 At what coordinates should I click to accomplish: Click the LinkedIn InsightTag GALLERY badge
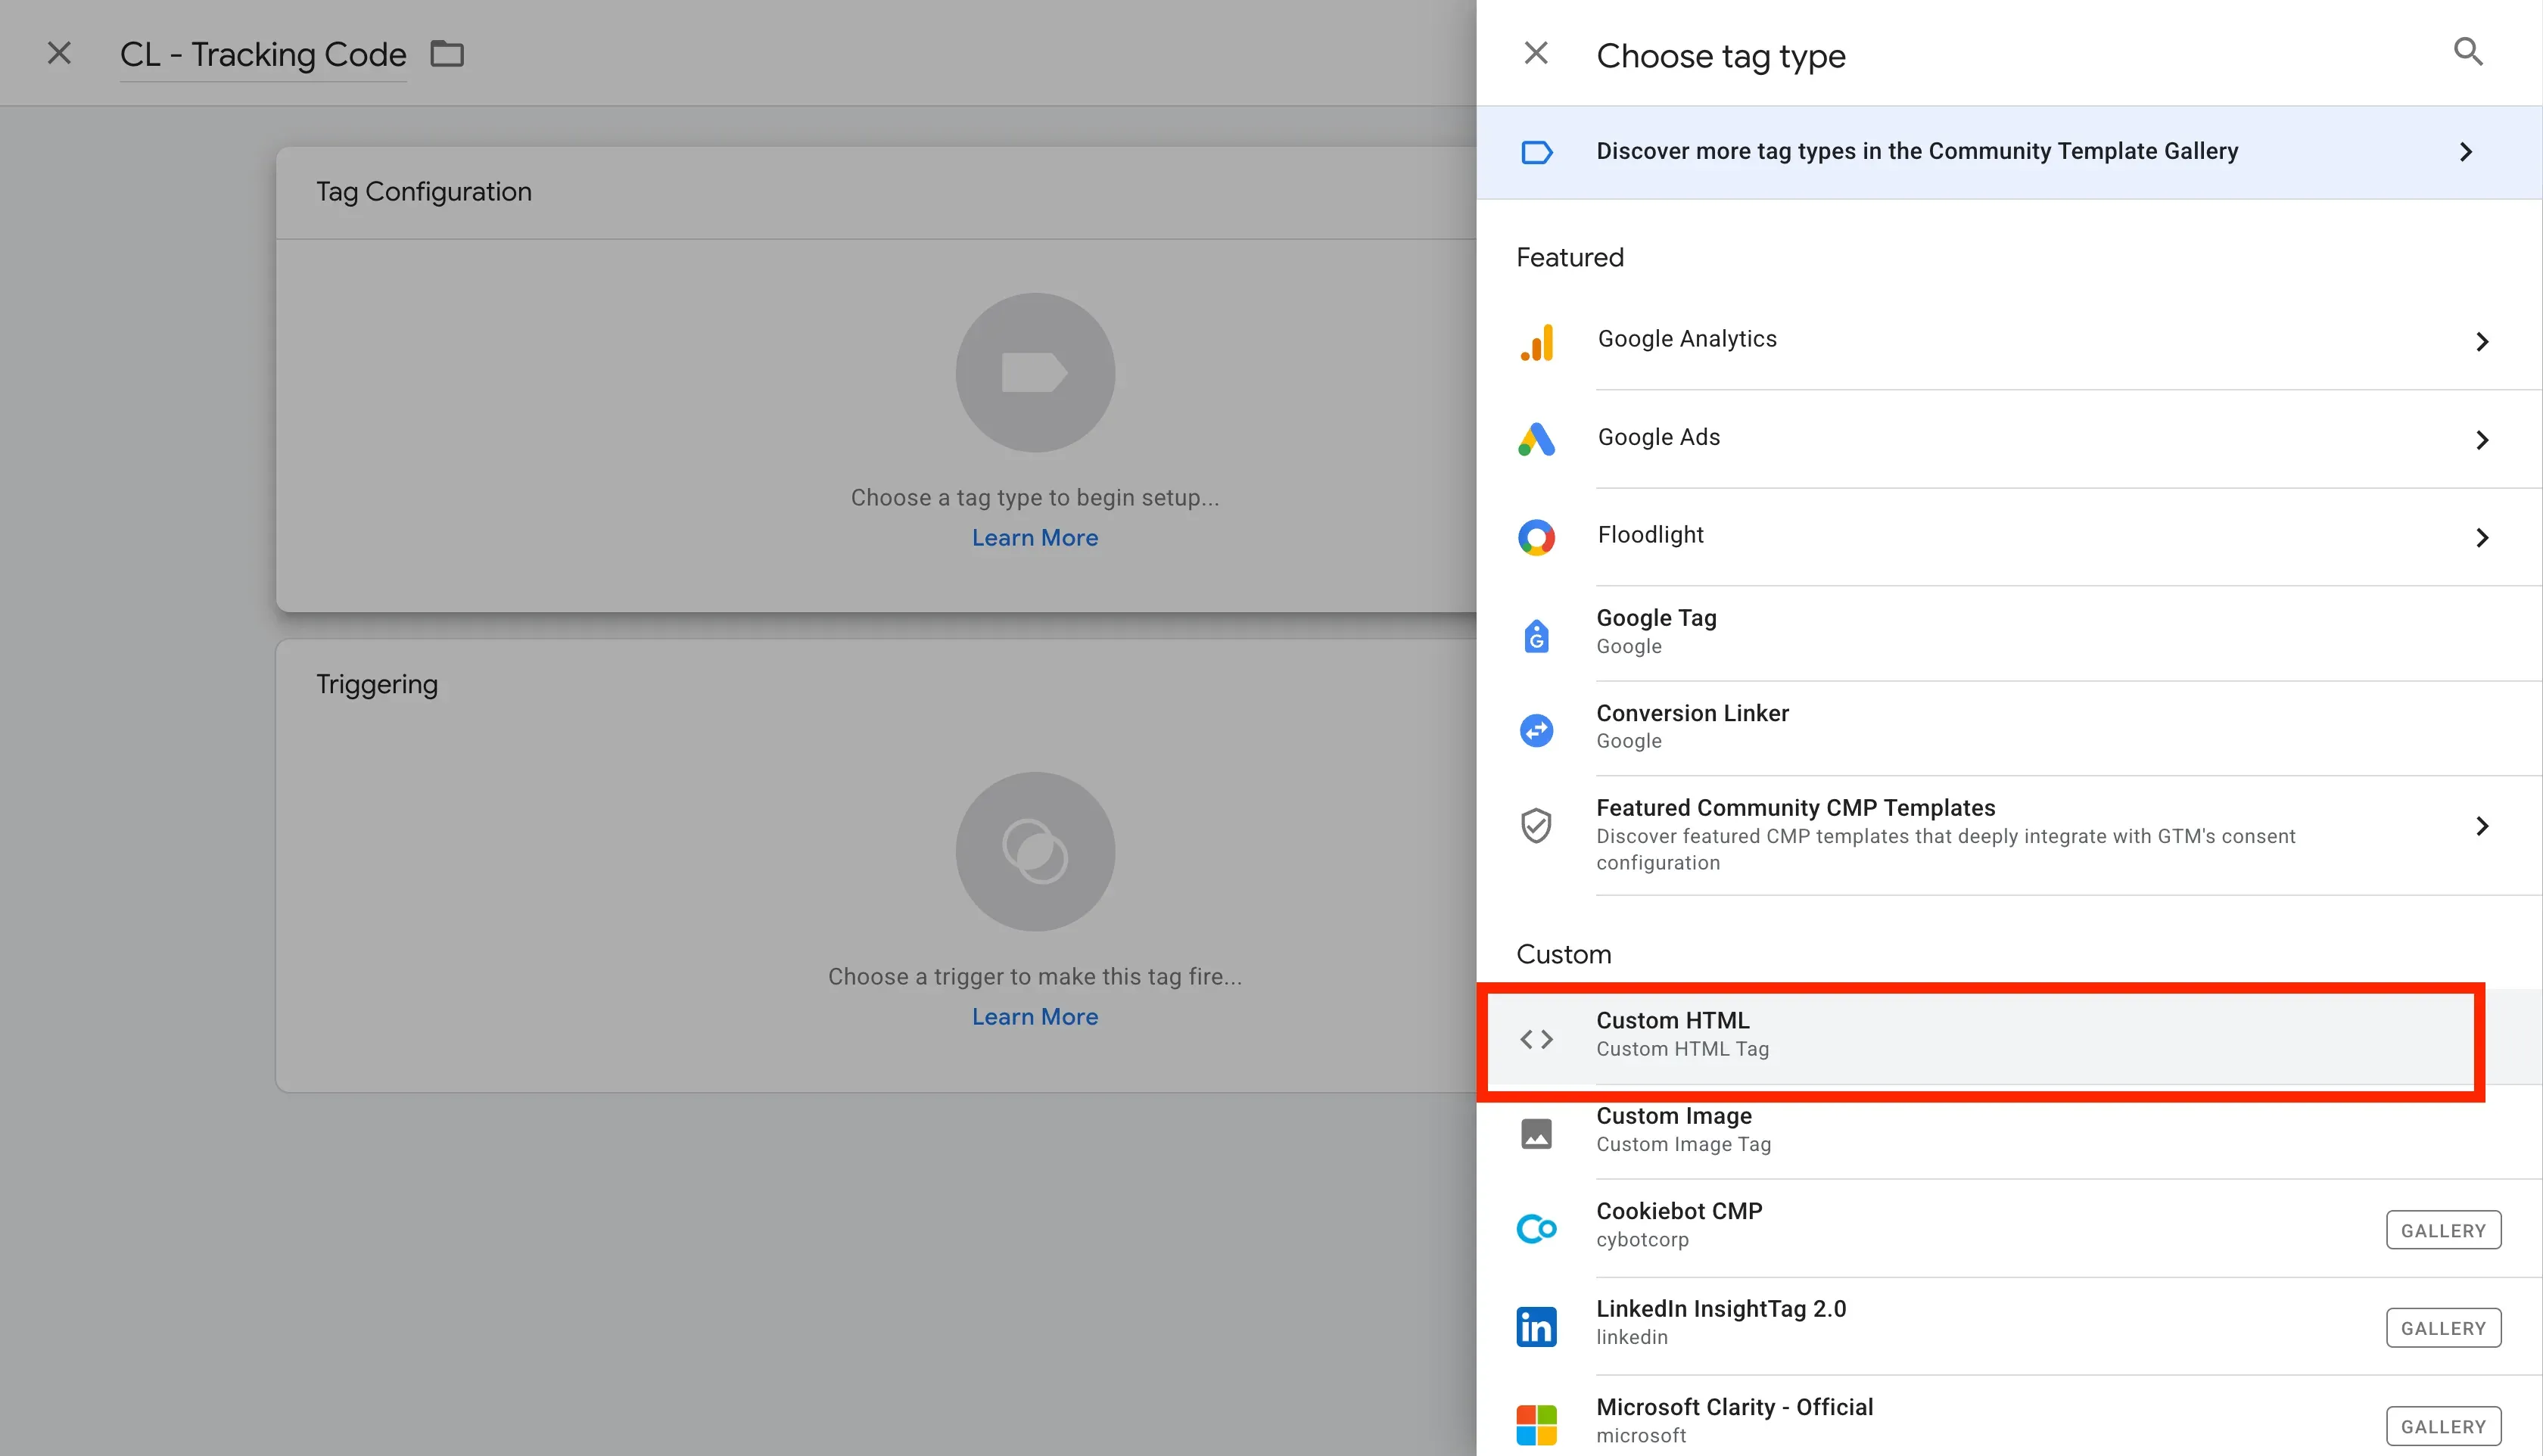pos(2443,1328)
